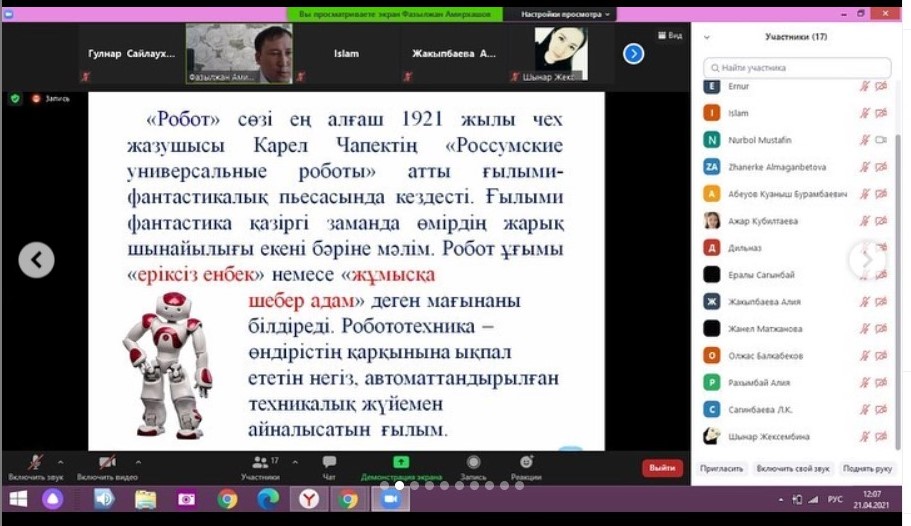Click Гулнар Сайлаух participant tile
911x526 pixels.
tap(131, 53)
